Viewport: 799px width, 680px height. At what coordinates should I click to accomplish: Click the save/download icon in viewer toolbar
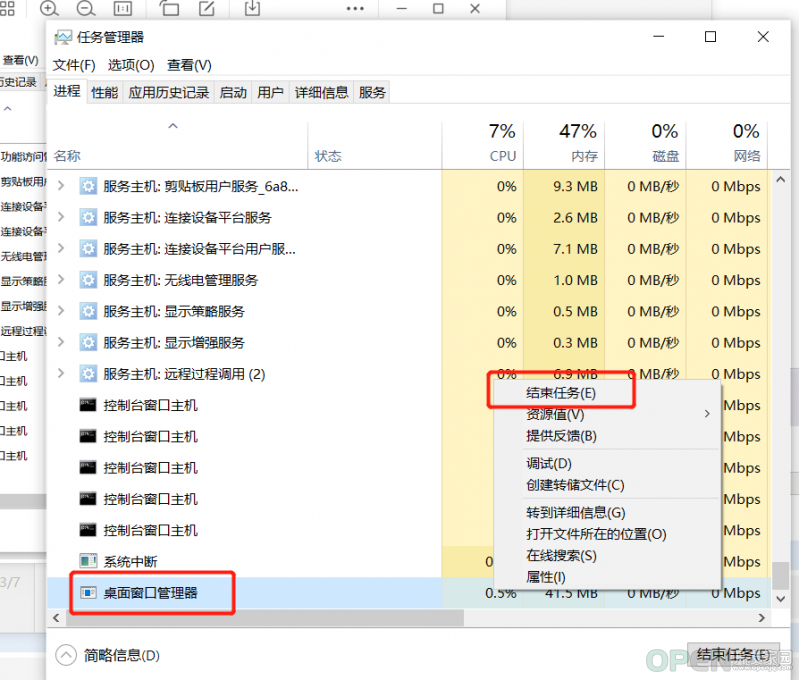[x=252, y=8]
